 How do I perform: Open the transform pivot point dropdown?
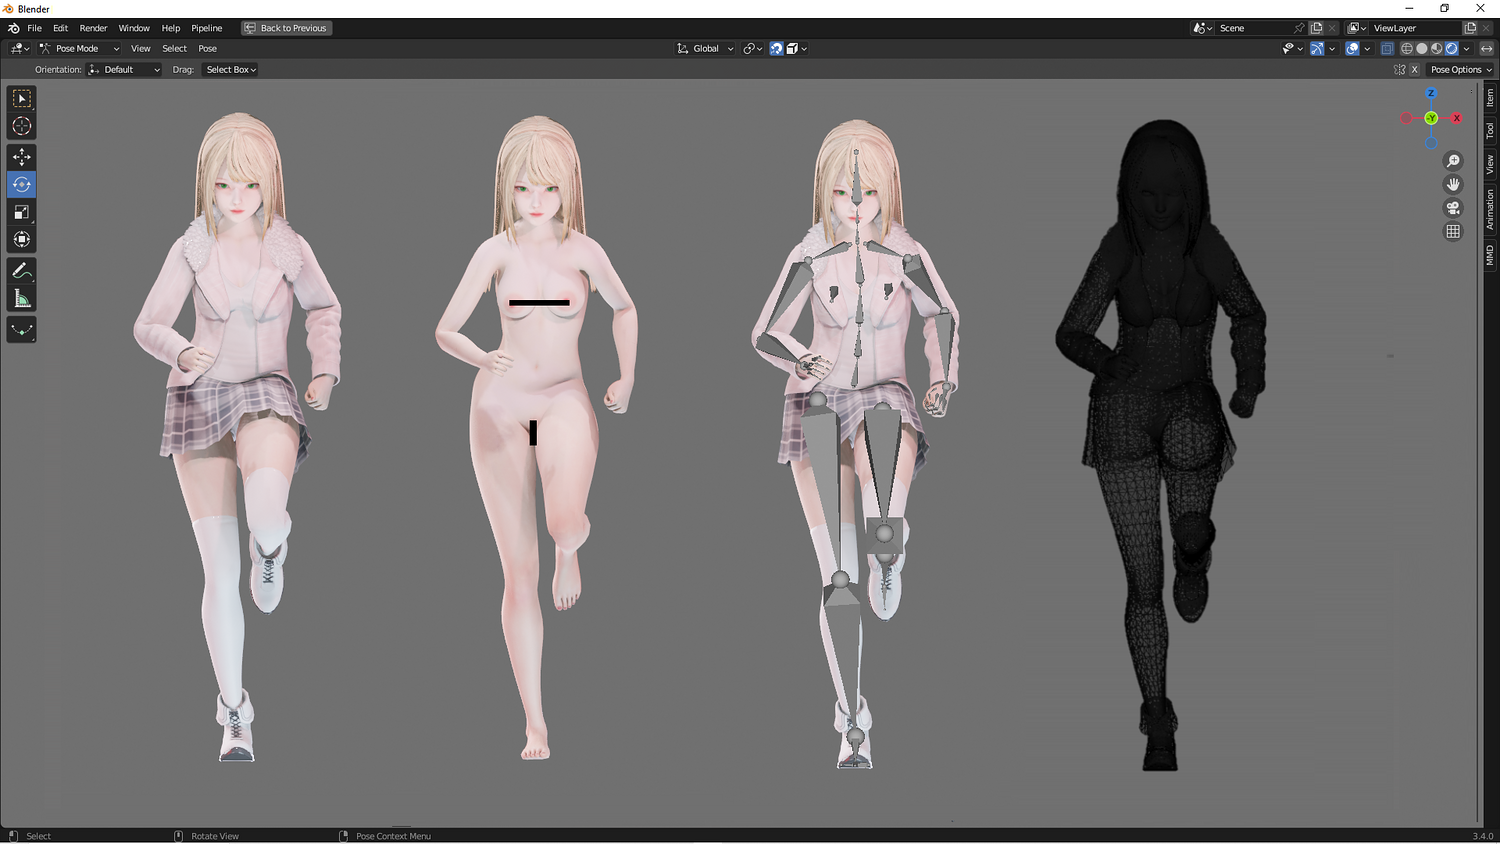[752, 48]
